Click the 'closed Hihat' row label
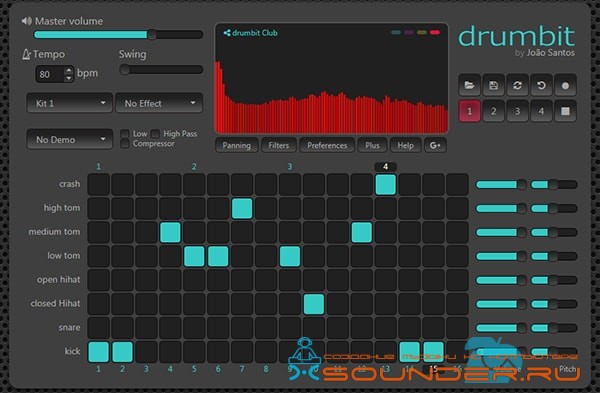The height and width of the screenshot is (393, 600). pos(55,303)
